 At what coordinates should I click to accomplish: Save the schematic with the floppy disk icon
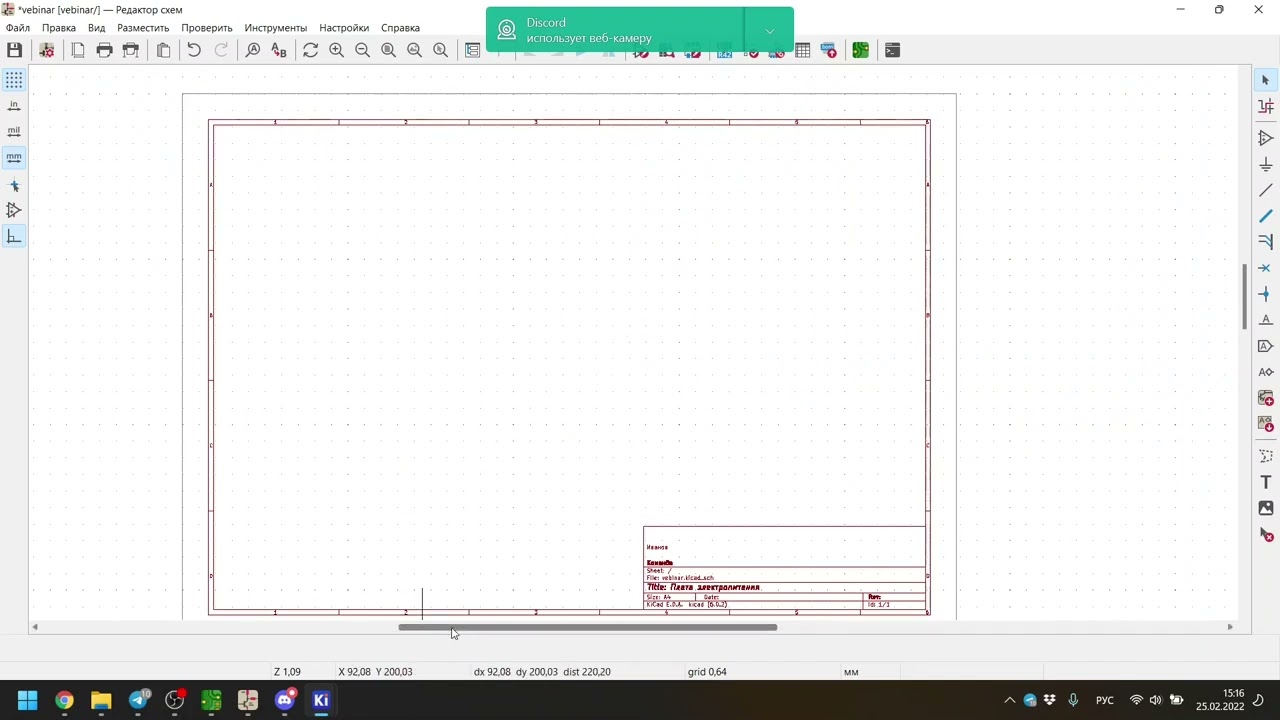(14, 50)
